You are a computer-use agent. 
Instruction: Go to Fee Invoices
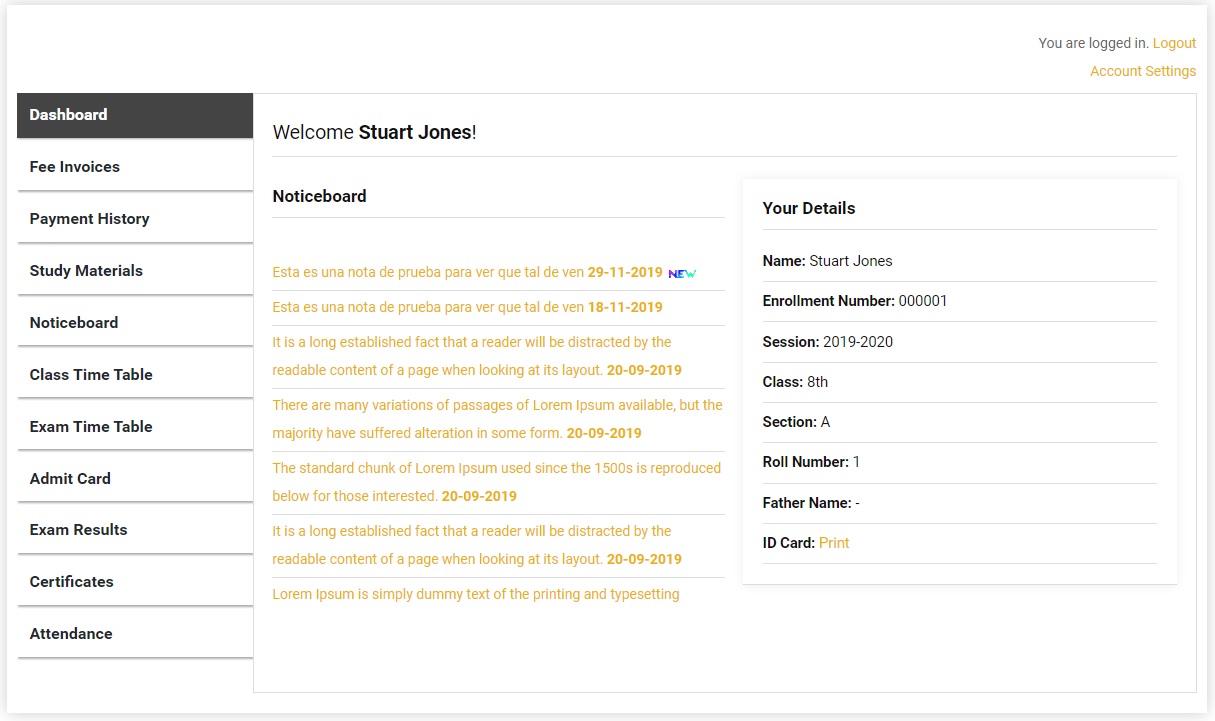click(135, 167)
